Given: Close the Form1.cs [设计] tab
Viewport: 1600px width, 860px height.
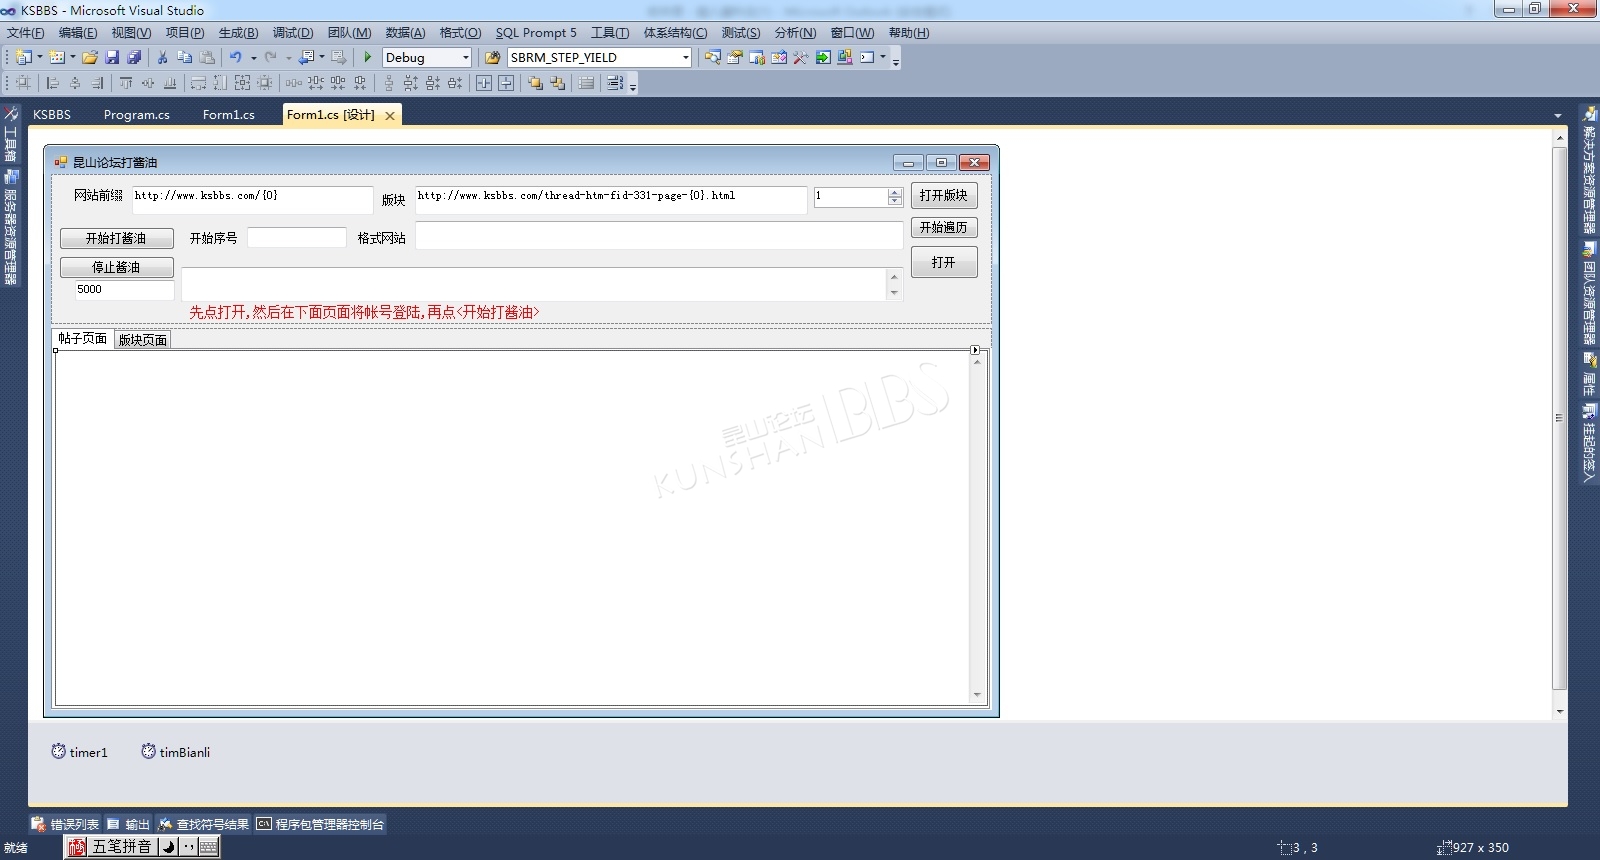Looking at the screenshot, I should point(390,116).
